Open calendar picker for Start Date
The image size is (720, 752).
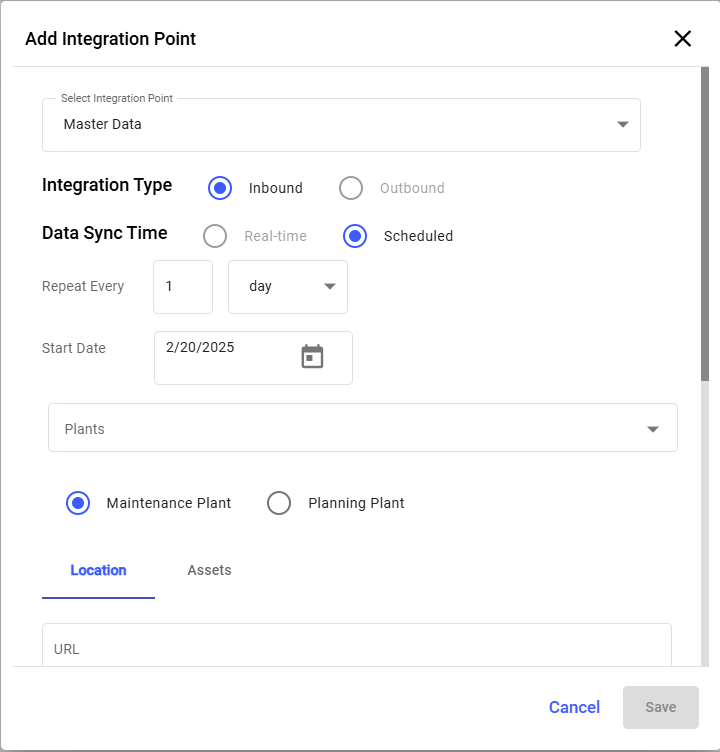pos(312,357)
